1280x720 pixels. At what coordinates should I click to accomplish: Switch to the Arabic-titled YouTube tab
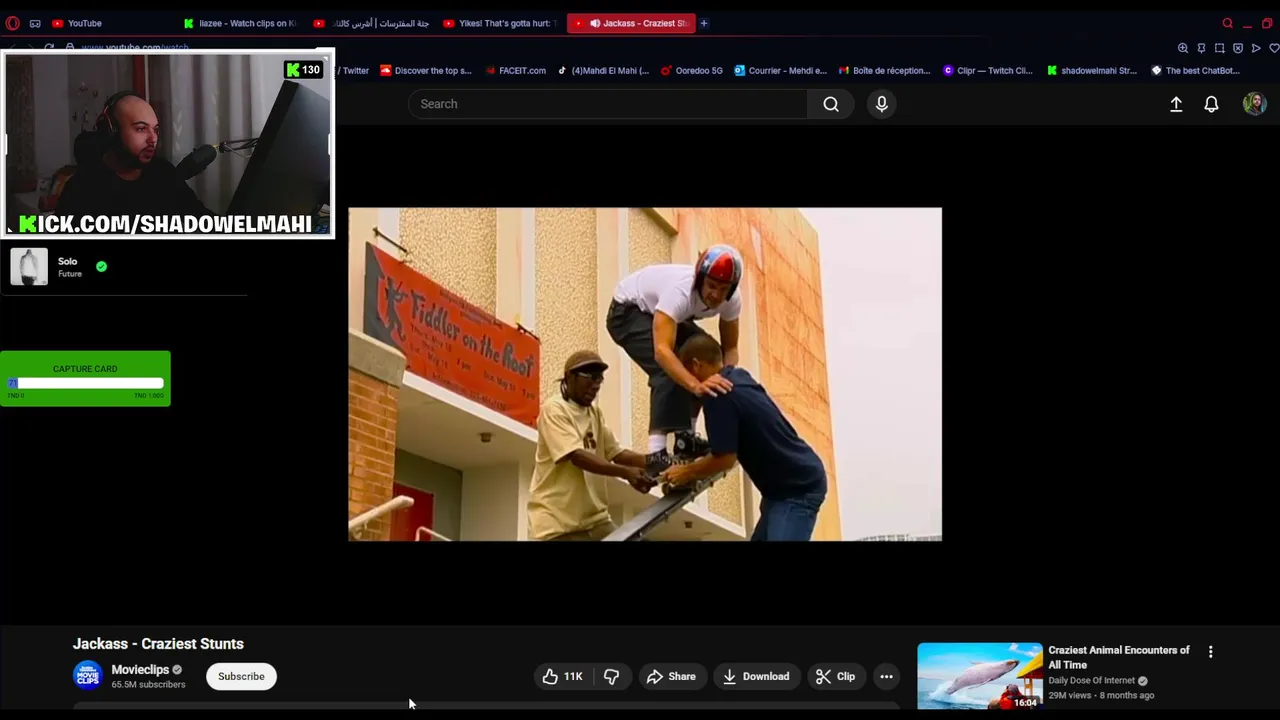[372, 23]
